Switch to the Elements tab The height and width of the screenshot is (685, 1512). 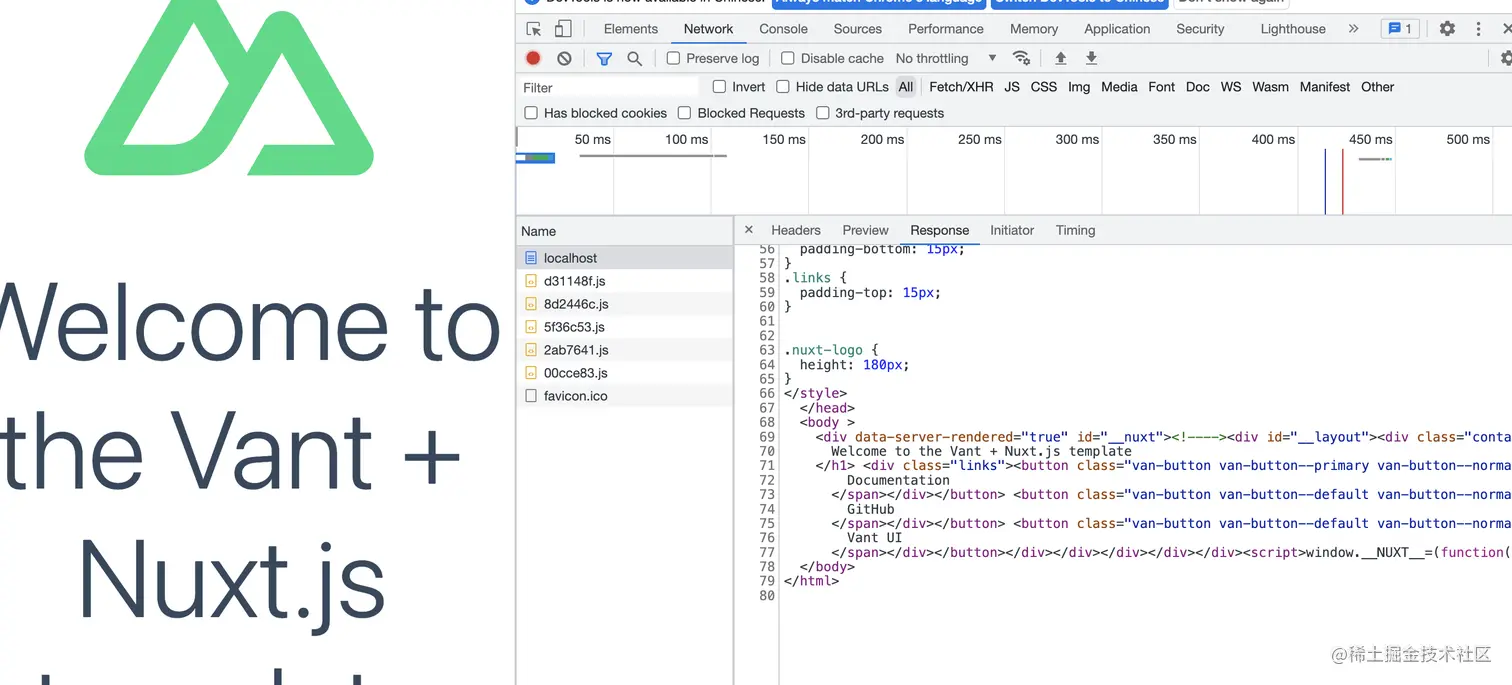click(631, 29)
